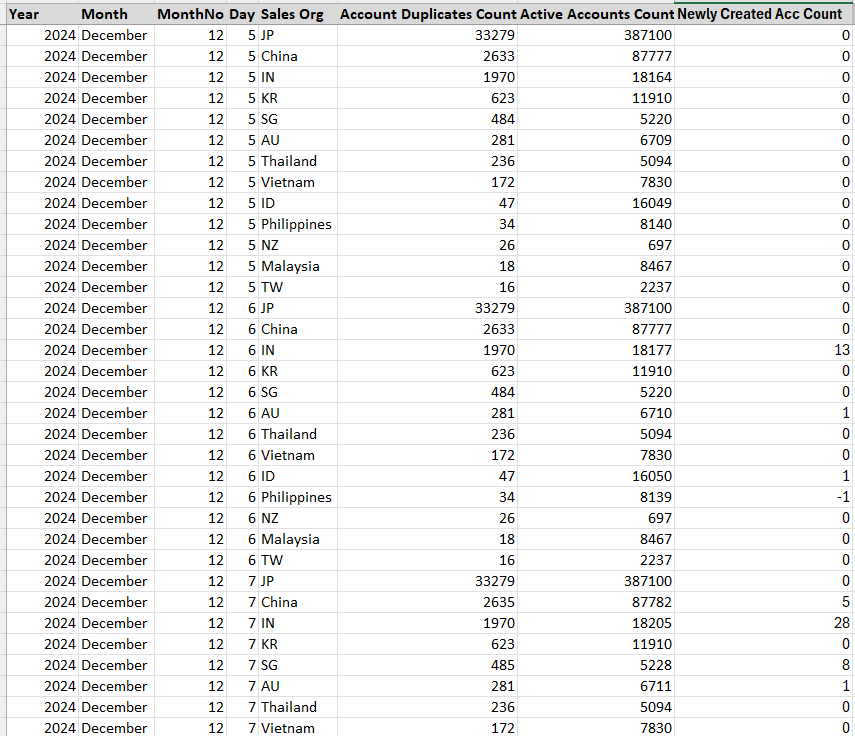
Task: Click the Active Accounts cell 18205
Action: coord(596,623)
